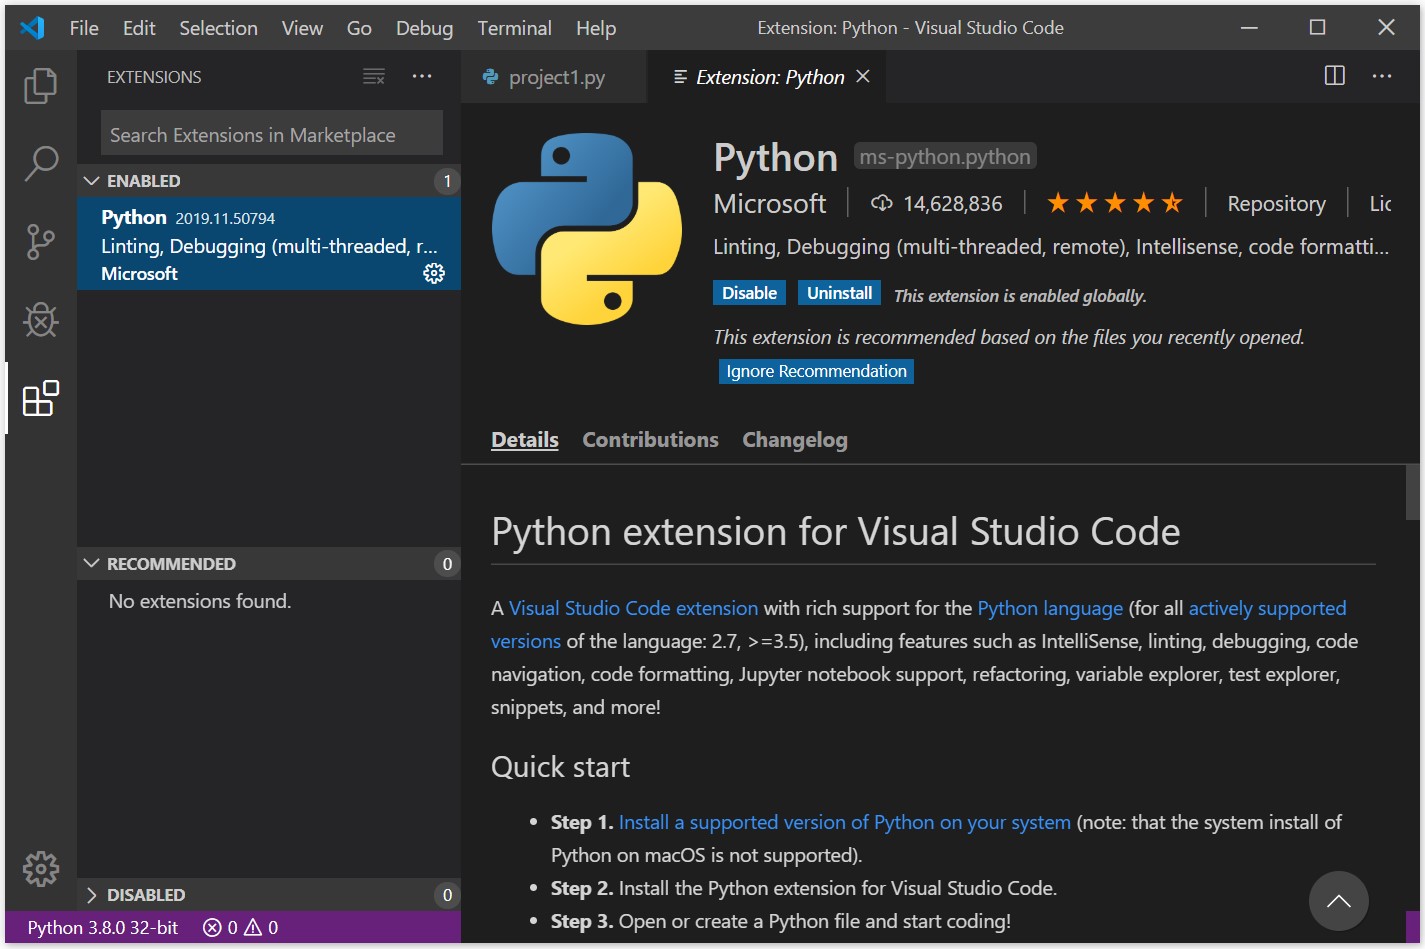Image resolution: width=1425 pixels, height=949 pixels.
Task: Open the Python language link
Action: tap(1050, 608)
